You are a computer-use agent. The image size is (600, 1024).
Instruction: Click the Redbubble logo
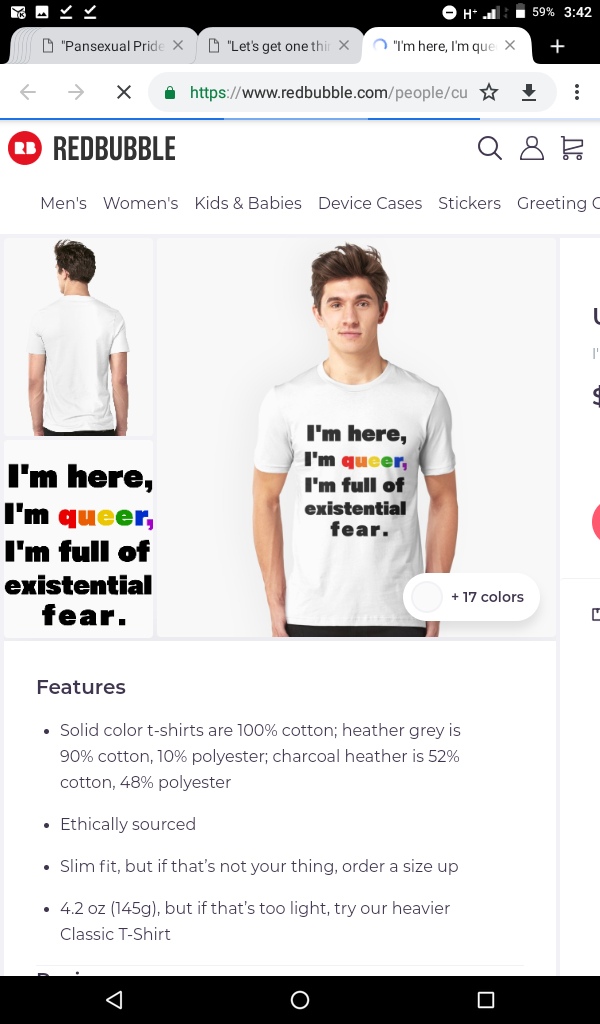(x=92, y=149)
